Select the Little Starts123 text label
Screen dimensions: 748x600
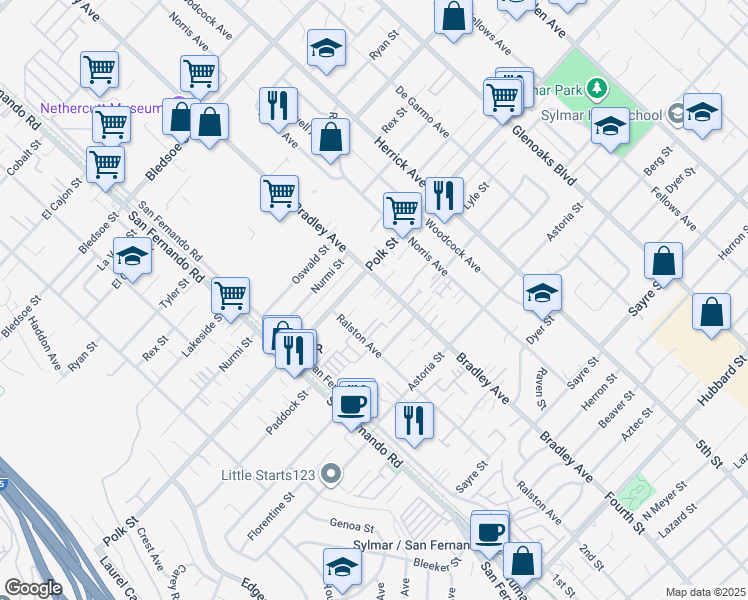pyautogui.click(x=268, y=475)
